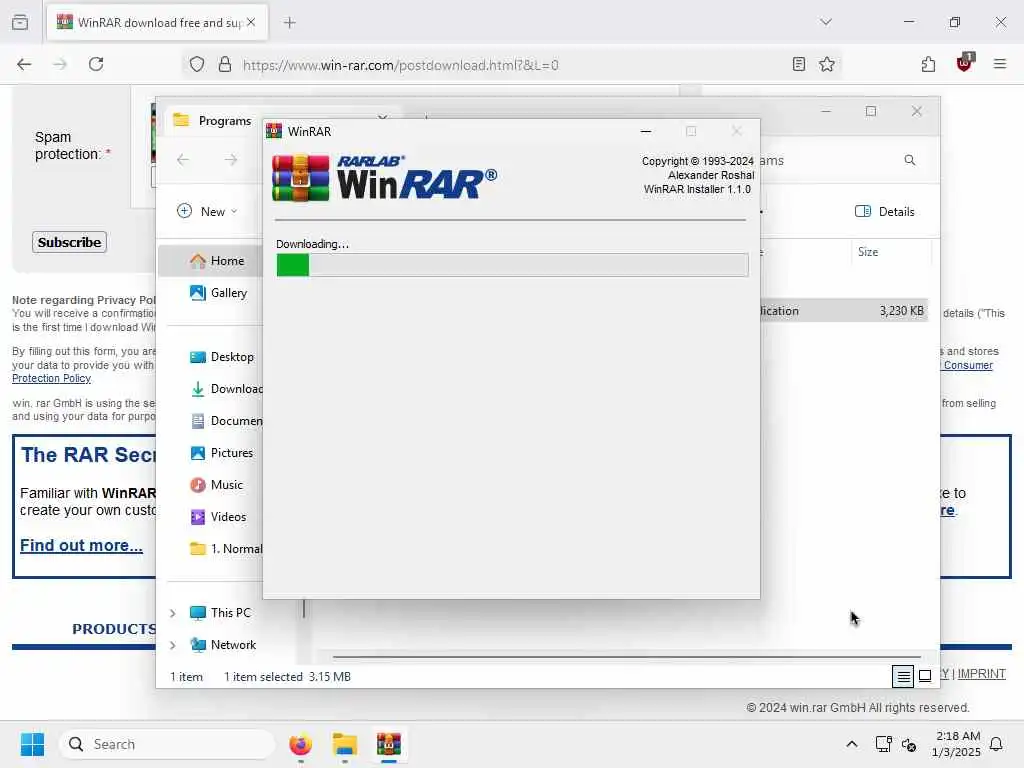Expand This PC tree node
1024x768 pixels.
(x=172, y=613)
